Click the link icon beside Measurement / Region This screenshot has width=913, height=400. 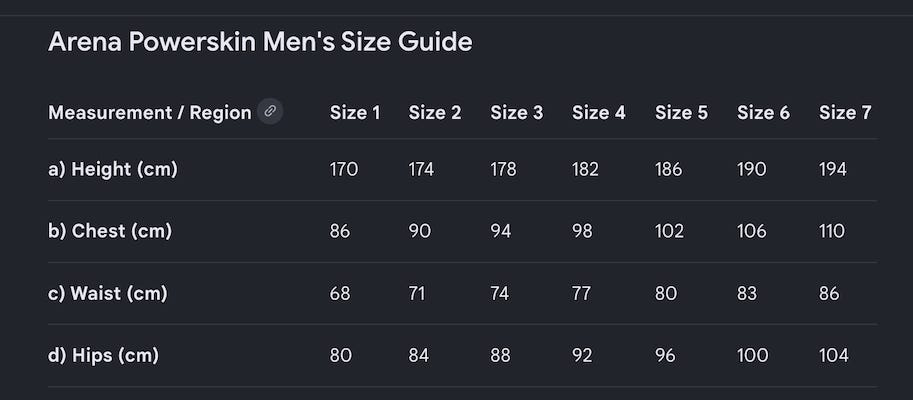(270, 112)
